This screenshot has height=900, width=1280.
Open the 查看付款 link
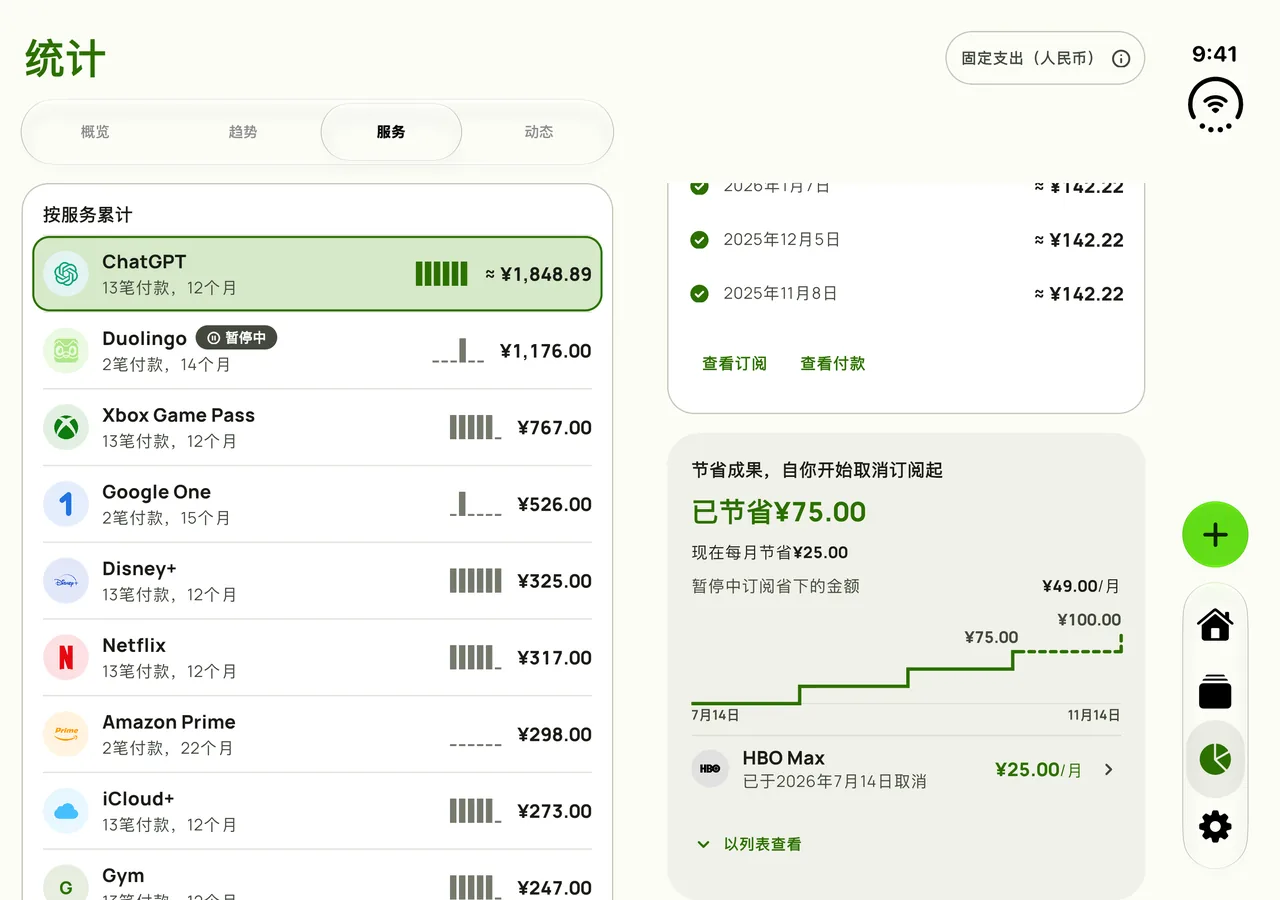[x=833, y=364]
